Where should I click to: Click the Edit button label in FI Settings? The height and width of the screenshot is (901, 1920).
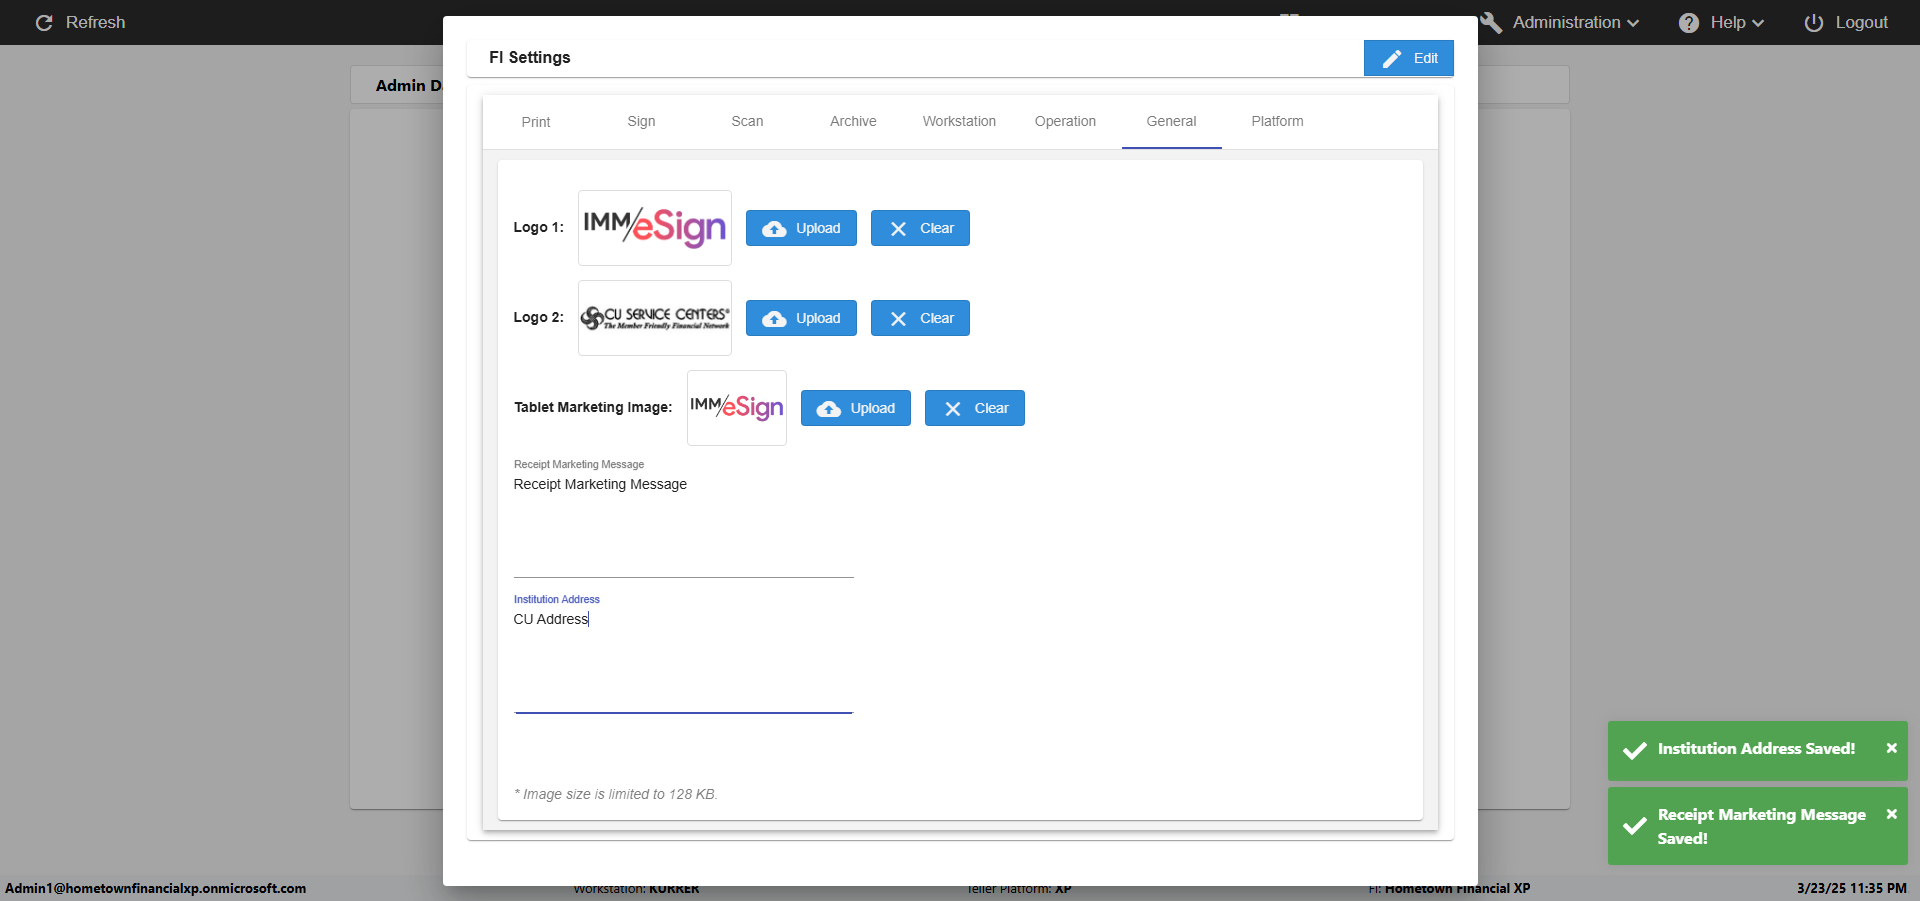(x=1426, y=58)
